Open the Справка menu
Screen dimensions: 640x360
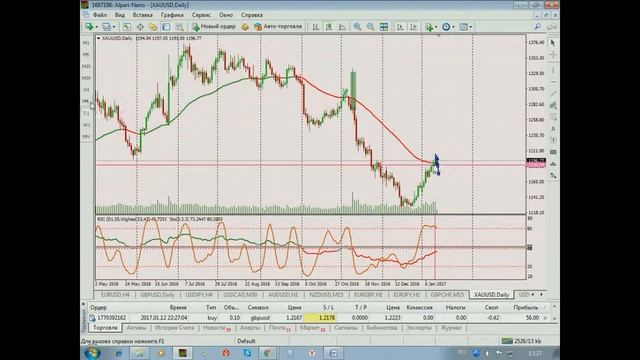point(252,15)
